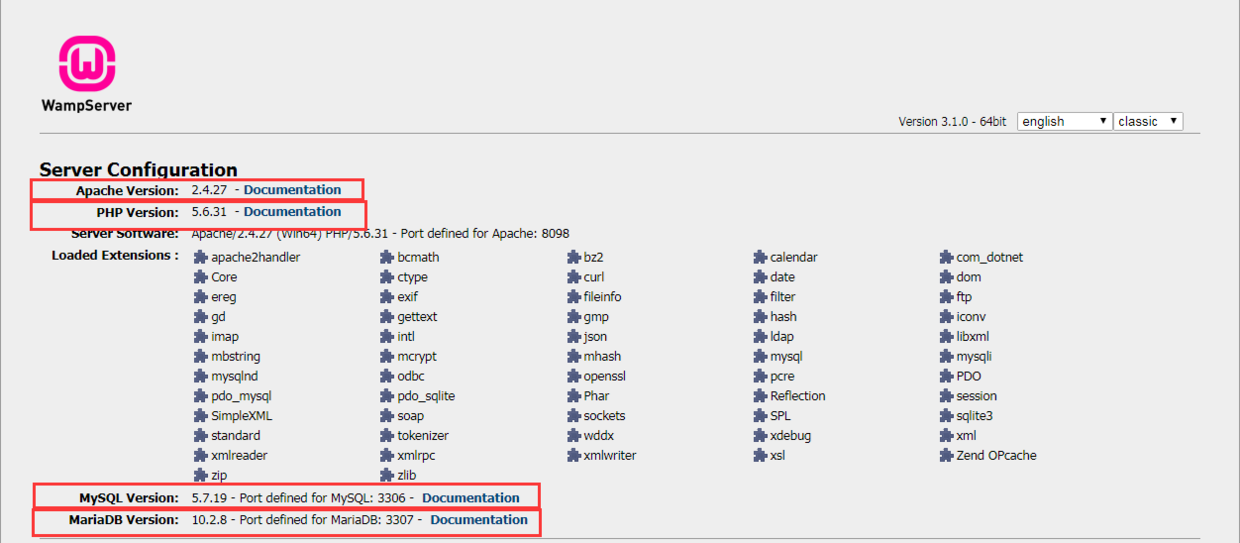This screenshot has height=543, width=1240.
Task: Click the iconv extension name
Action: point(971,317)
